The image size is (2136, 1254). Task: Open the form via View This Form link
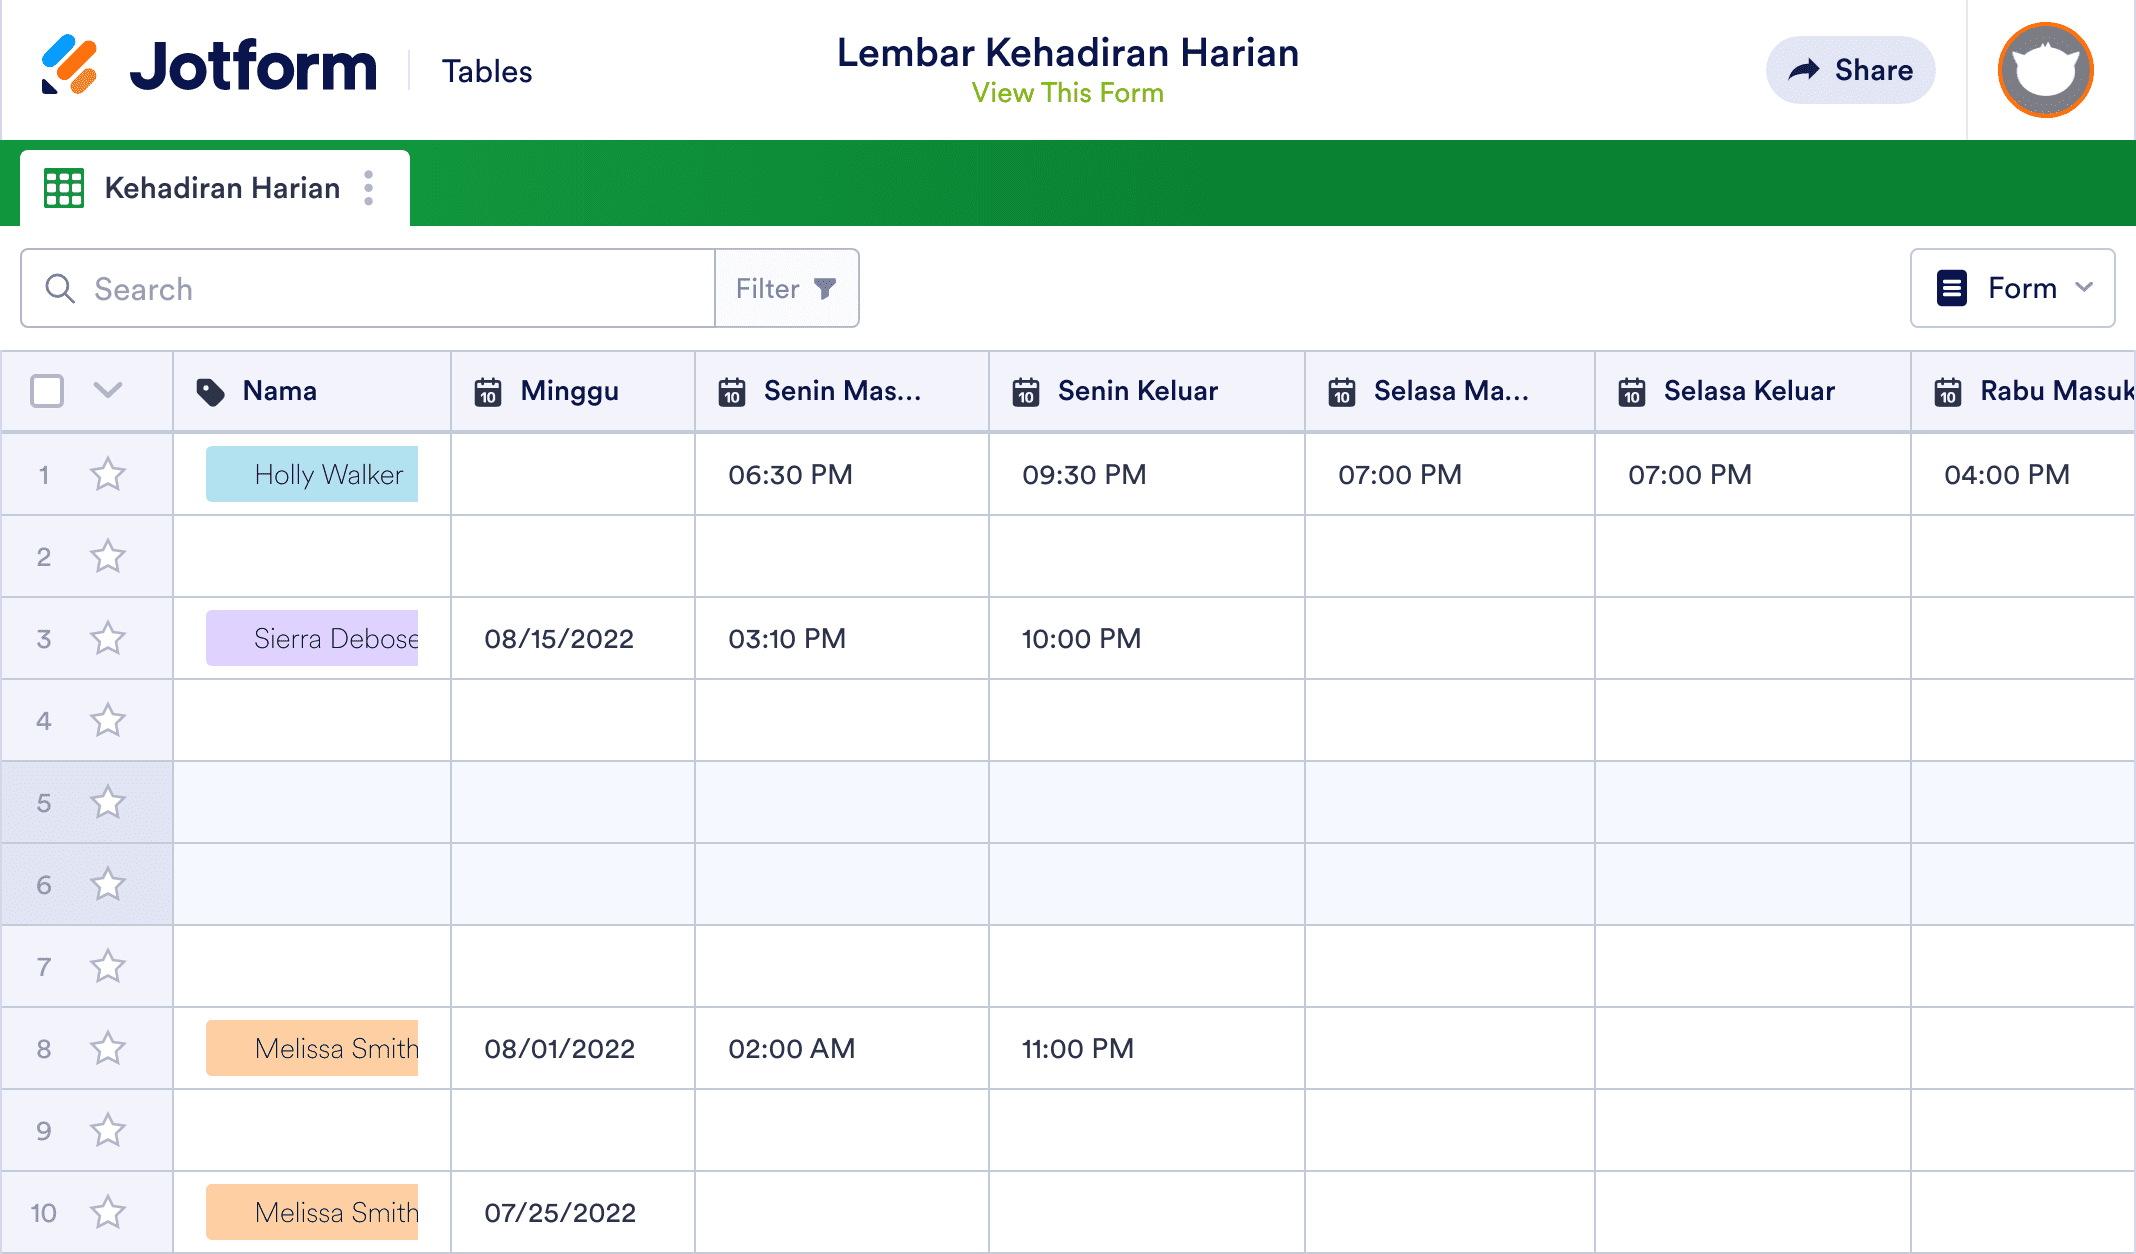pos(1068,93)
